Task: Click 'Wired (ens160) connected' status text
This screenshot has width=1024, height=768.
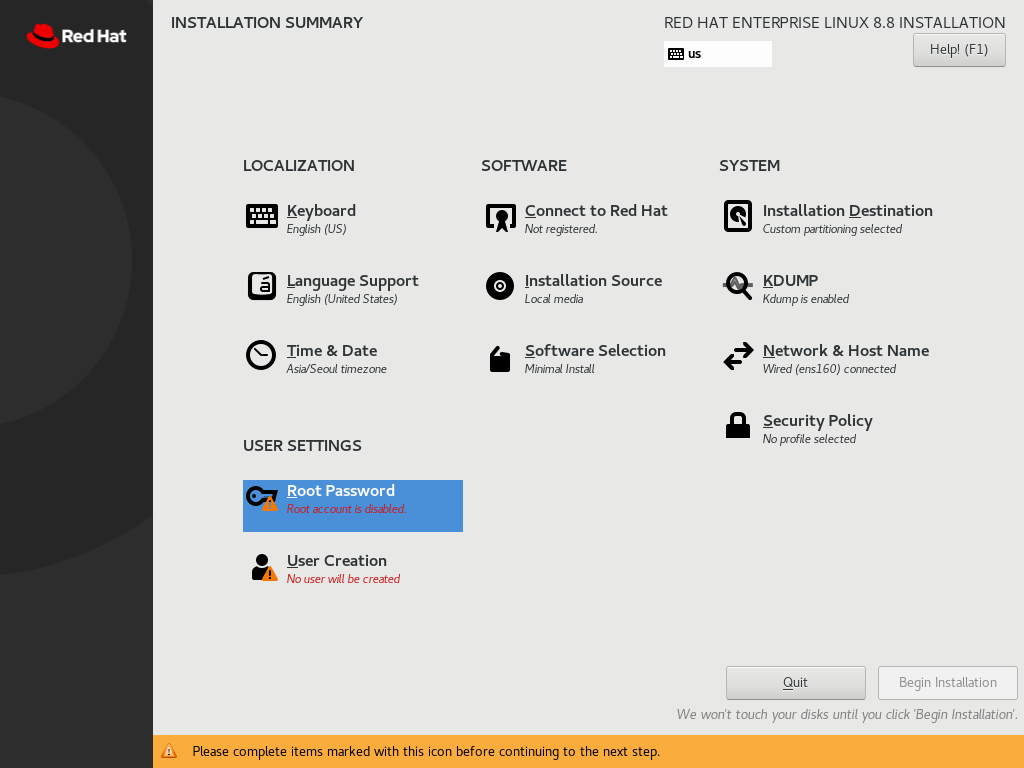Action: coord(829,369)
